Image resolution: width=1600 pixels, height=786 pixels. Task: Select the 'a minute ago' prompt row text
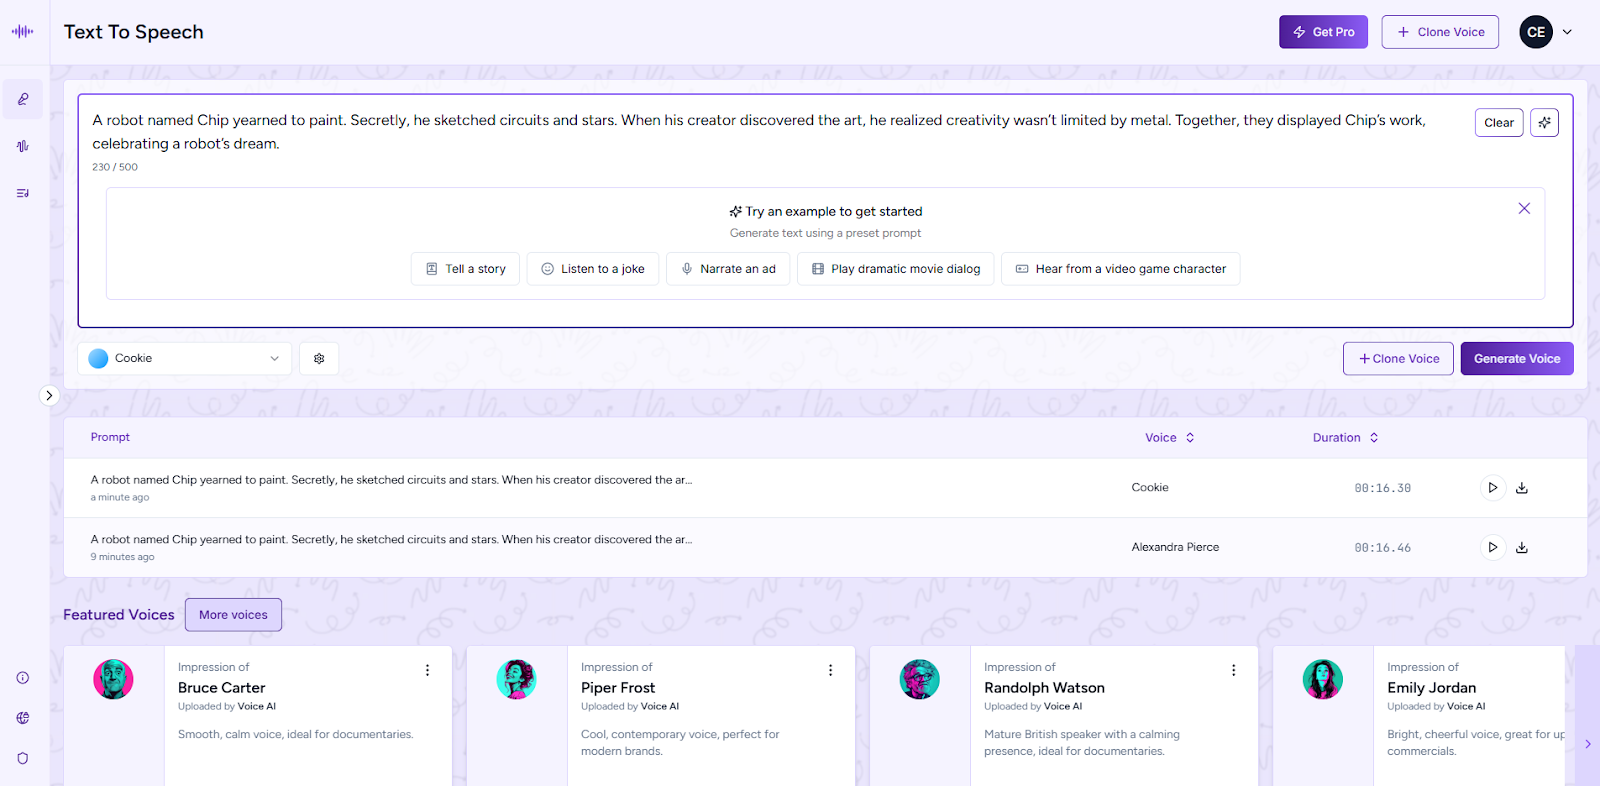click(391, 480)
